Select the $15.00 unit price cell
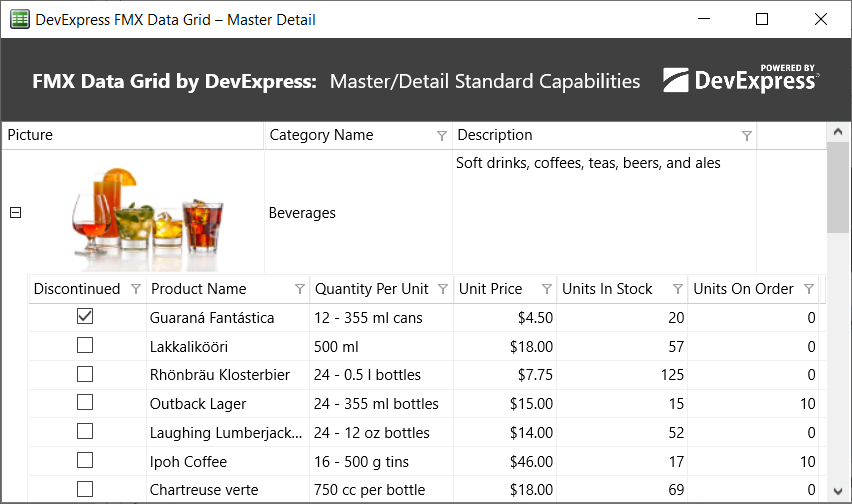This screenshot has height=504, width=852. pos(505,404)
